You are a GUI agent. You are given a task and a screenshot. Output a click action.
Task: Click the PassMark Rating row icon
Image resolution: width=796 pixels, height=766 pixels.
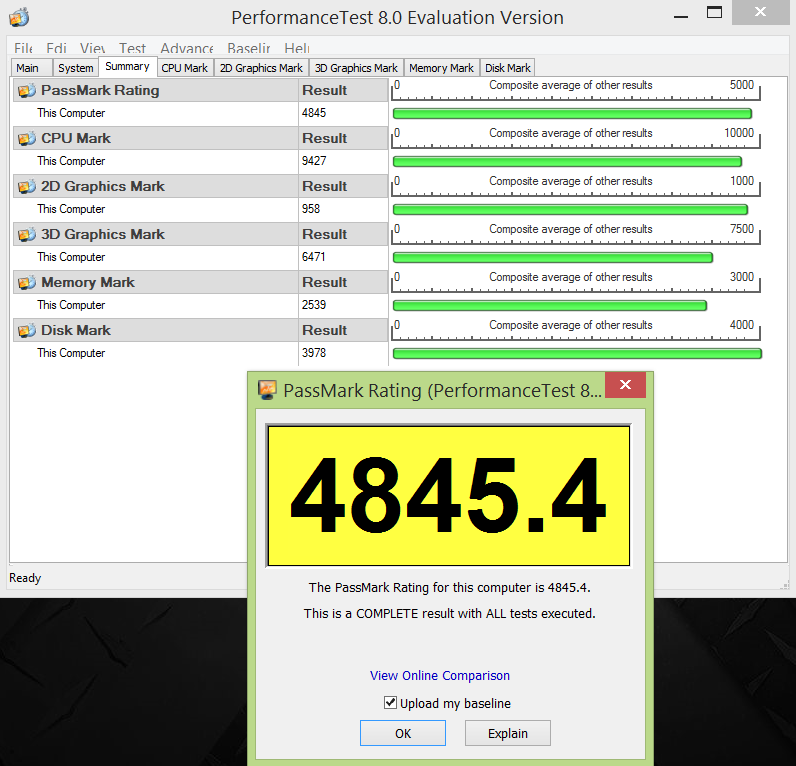coord(26,90)
